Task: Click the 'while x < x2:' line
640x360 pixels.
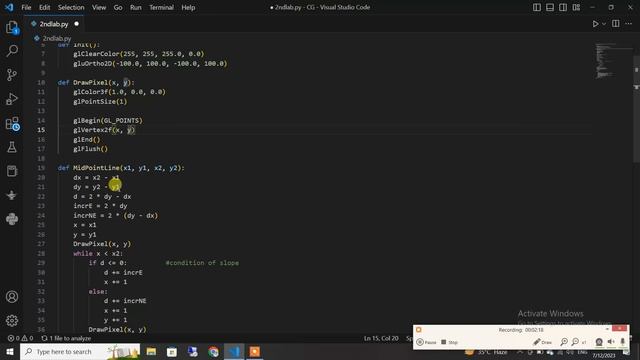Action: point(98,253)
